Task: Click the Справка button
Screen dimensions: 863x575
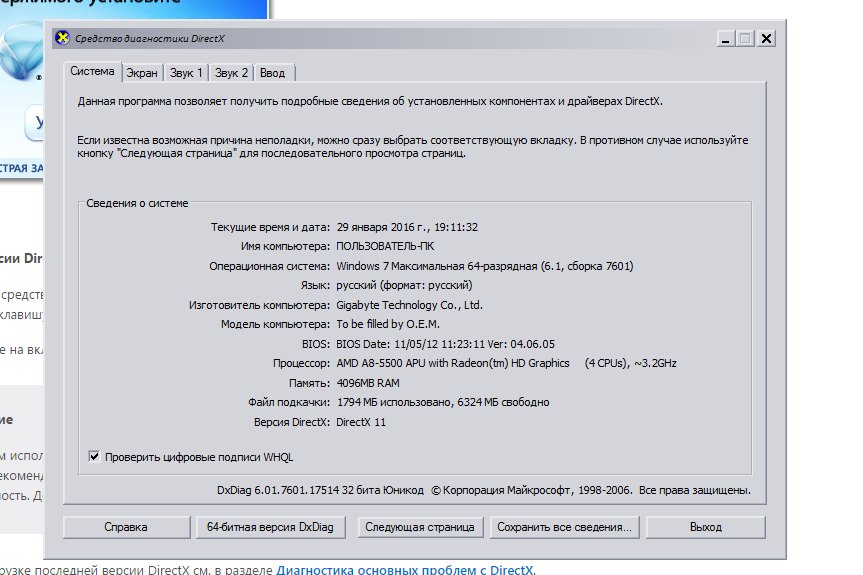Action: [126, 527]
